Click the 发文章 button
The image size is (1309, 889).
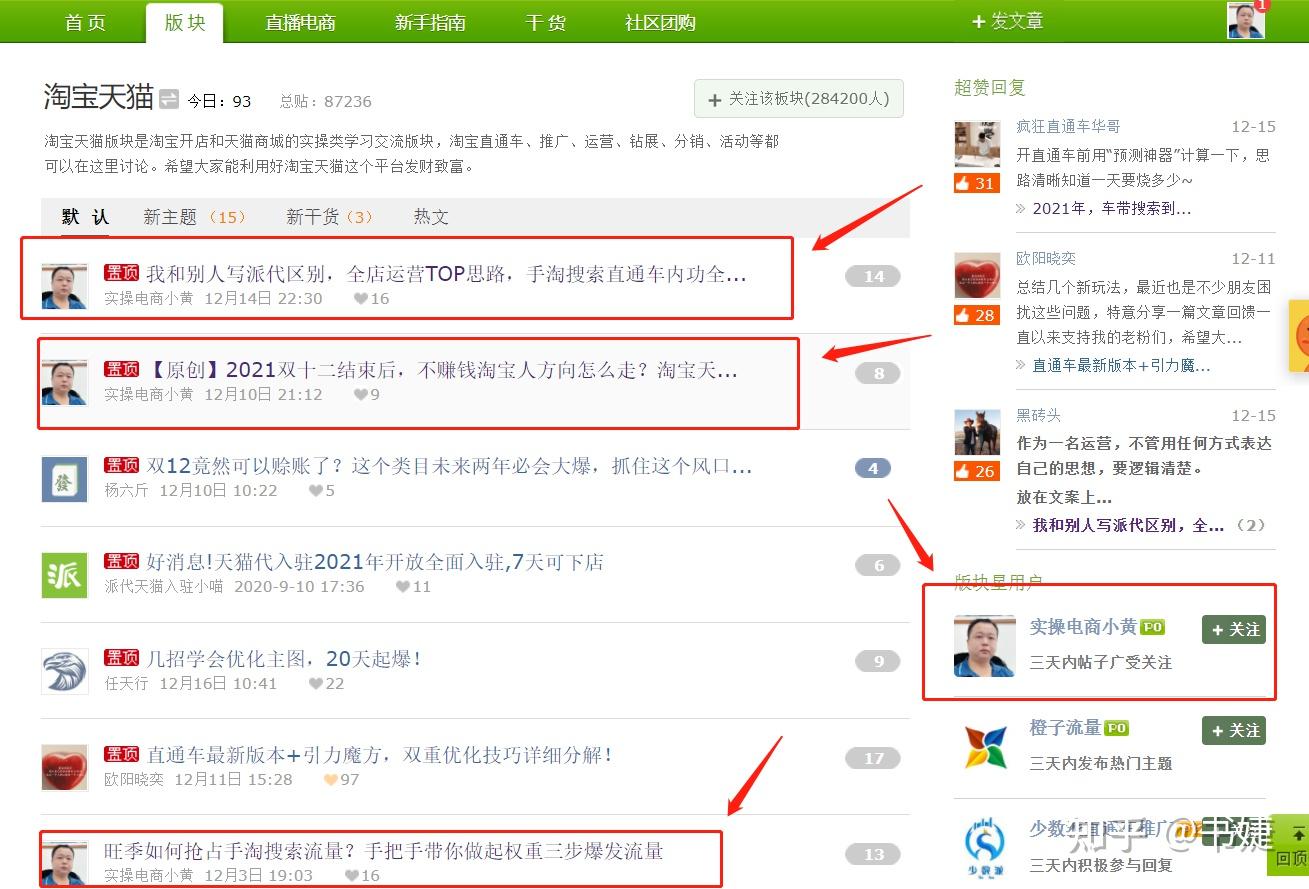click(x=1008, y=21)
